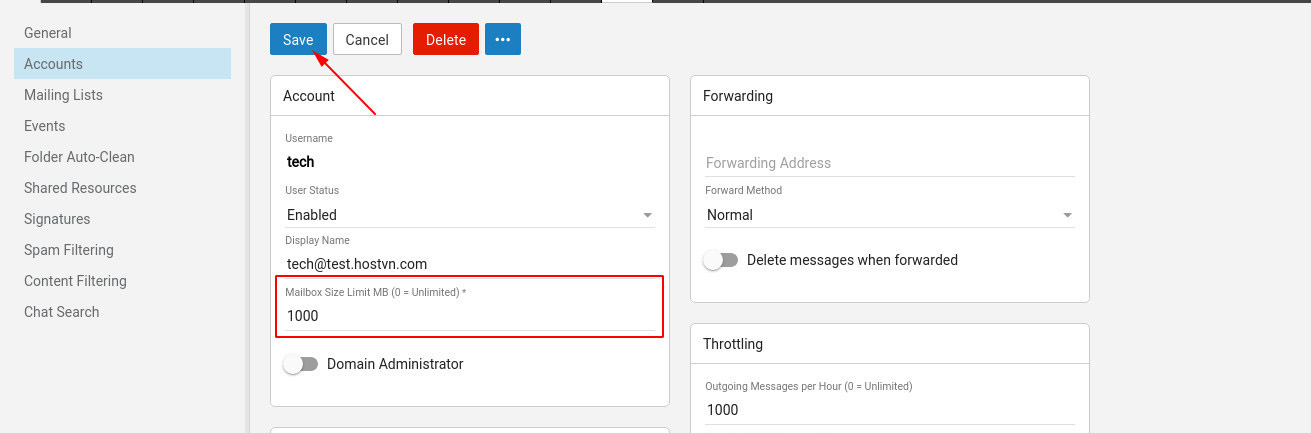Select Spam Filtering in sidebar
This screenshot has width=1311, height=433.
tap(69, 250)
